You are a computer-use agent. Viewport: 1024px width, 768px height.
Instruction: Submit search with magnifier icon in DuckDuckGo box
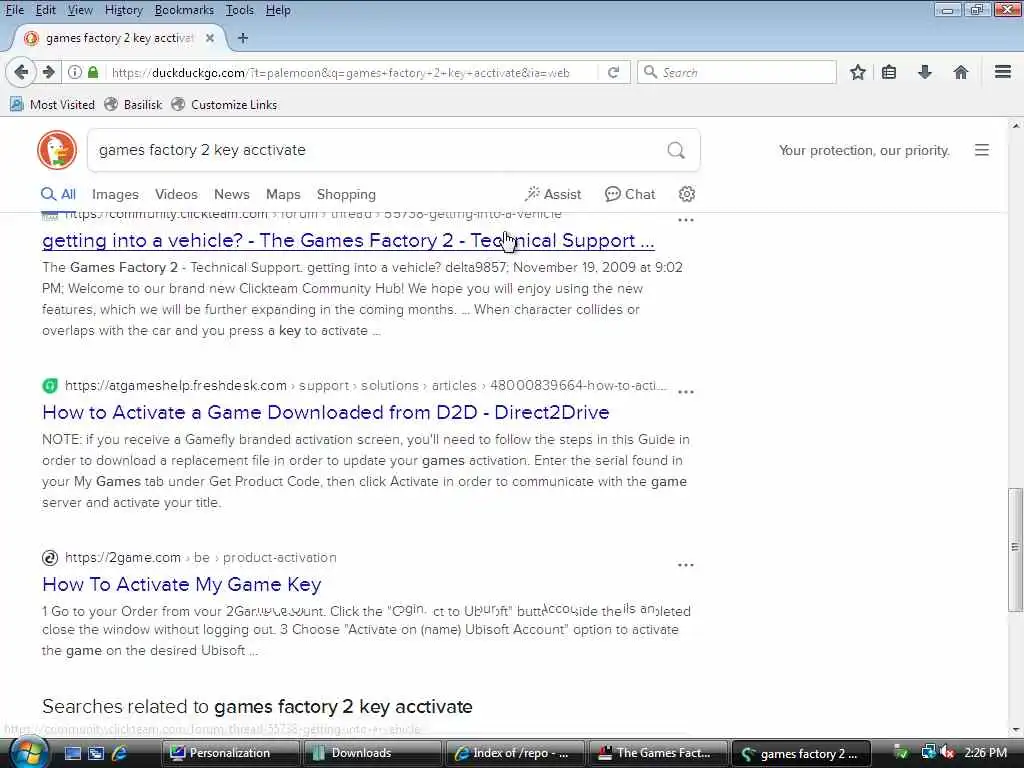click(x=676, y=150)
